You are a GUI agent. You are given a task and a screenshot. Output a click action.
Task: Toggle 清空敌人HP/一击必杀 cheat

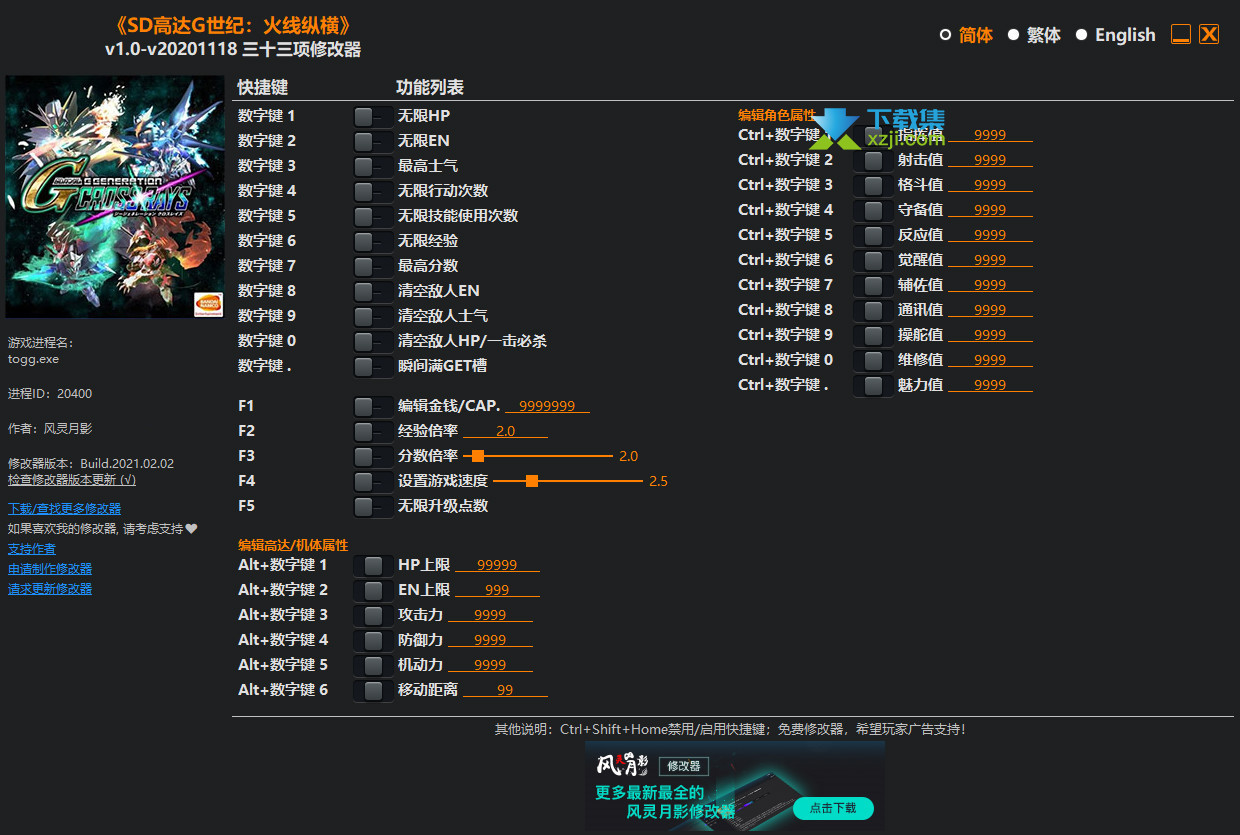[x=373, y=341]
